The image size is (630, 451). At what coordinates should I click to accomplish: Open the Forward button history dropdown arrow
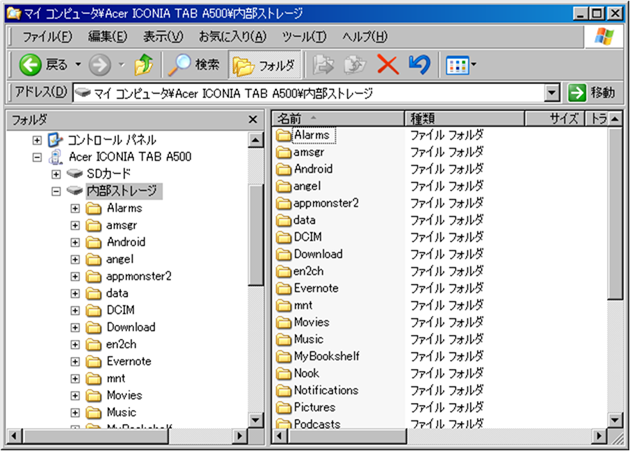point(121,64)
